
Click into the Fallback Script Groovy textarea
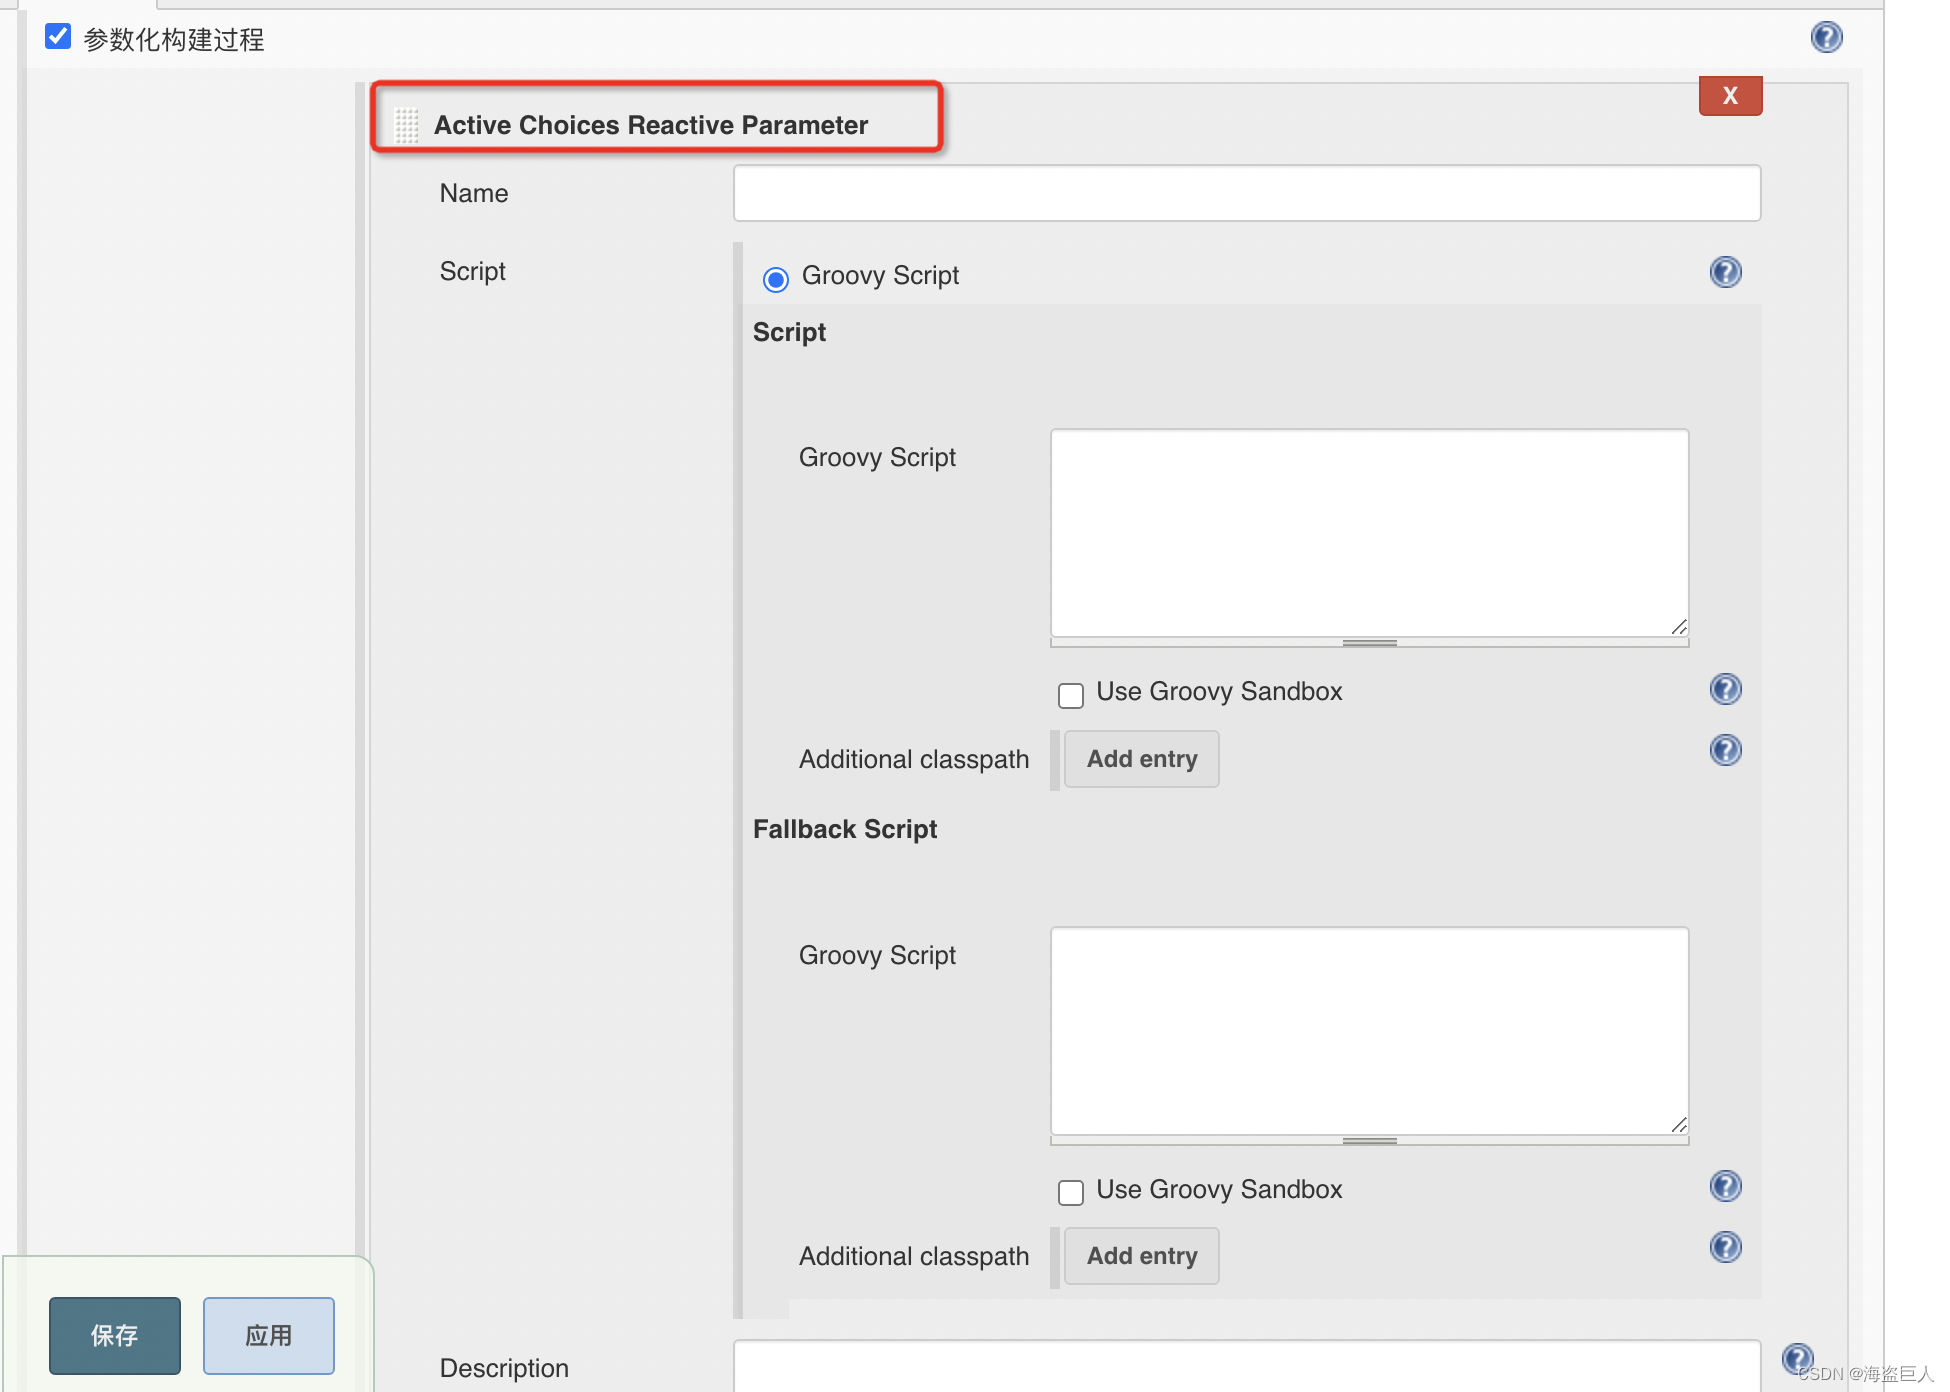pos(1369,1030)
